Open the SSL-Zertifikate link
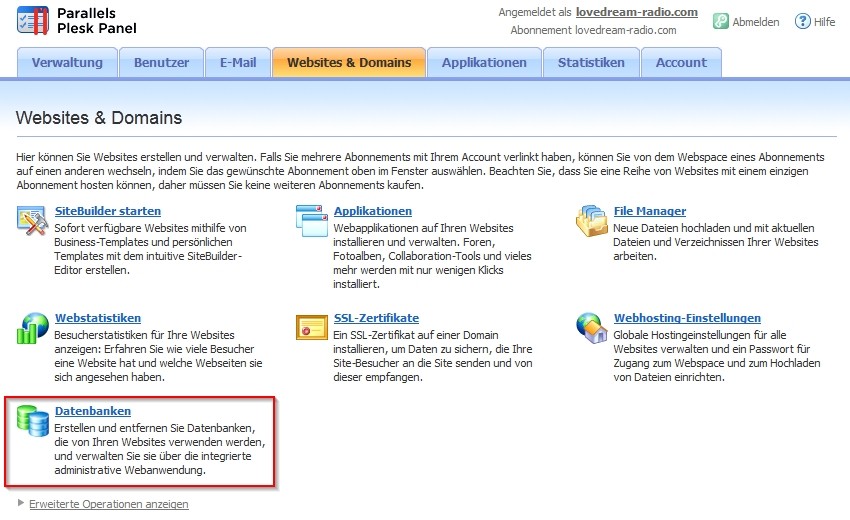The image size is (850, 520). 376,318
